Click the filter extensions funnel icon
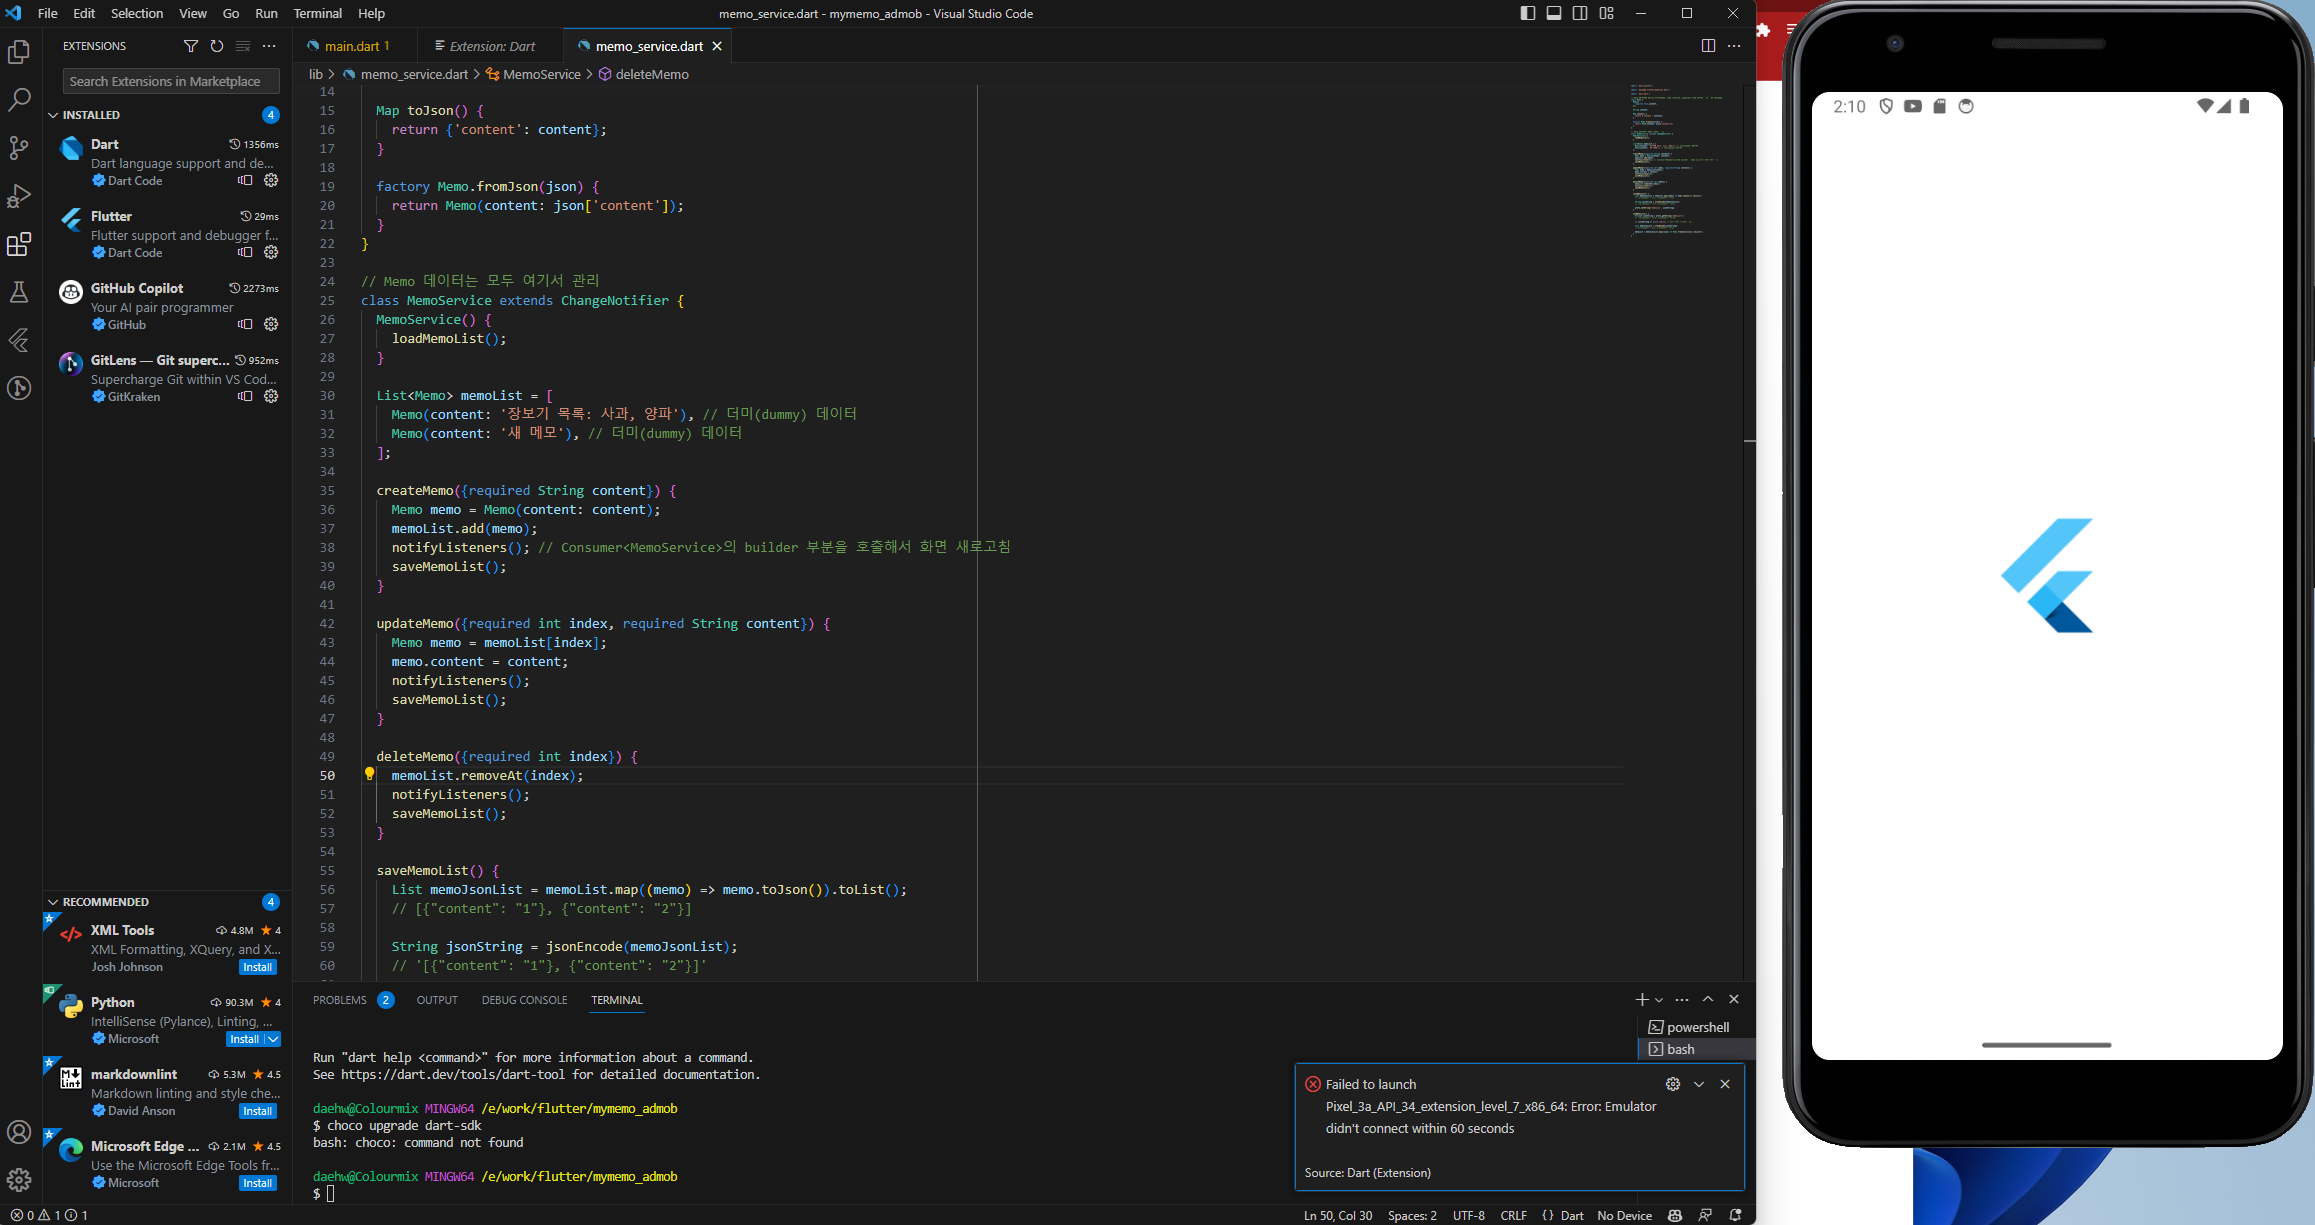This screenshot has height=1225, width=2315. [x=190, y=46]
